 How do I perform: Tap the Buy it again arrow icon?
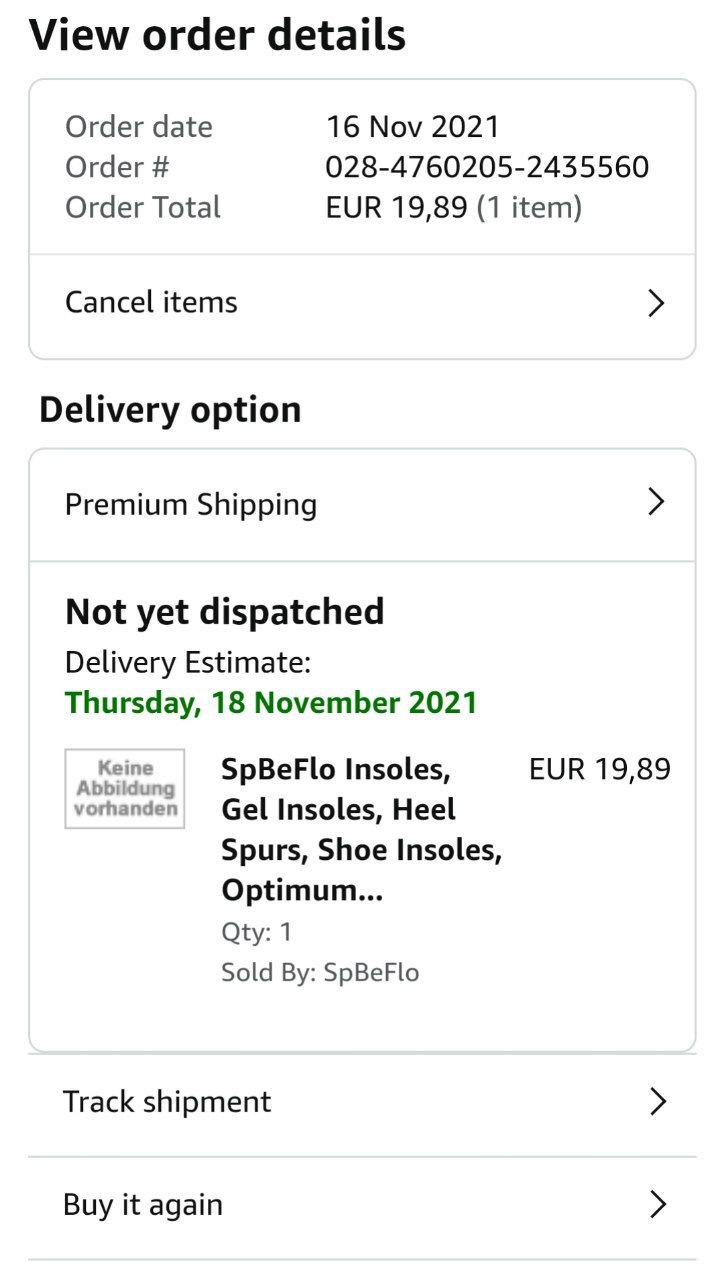point(657,1205)
